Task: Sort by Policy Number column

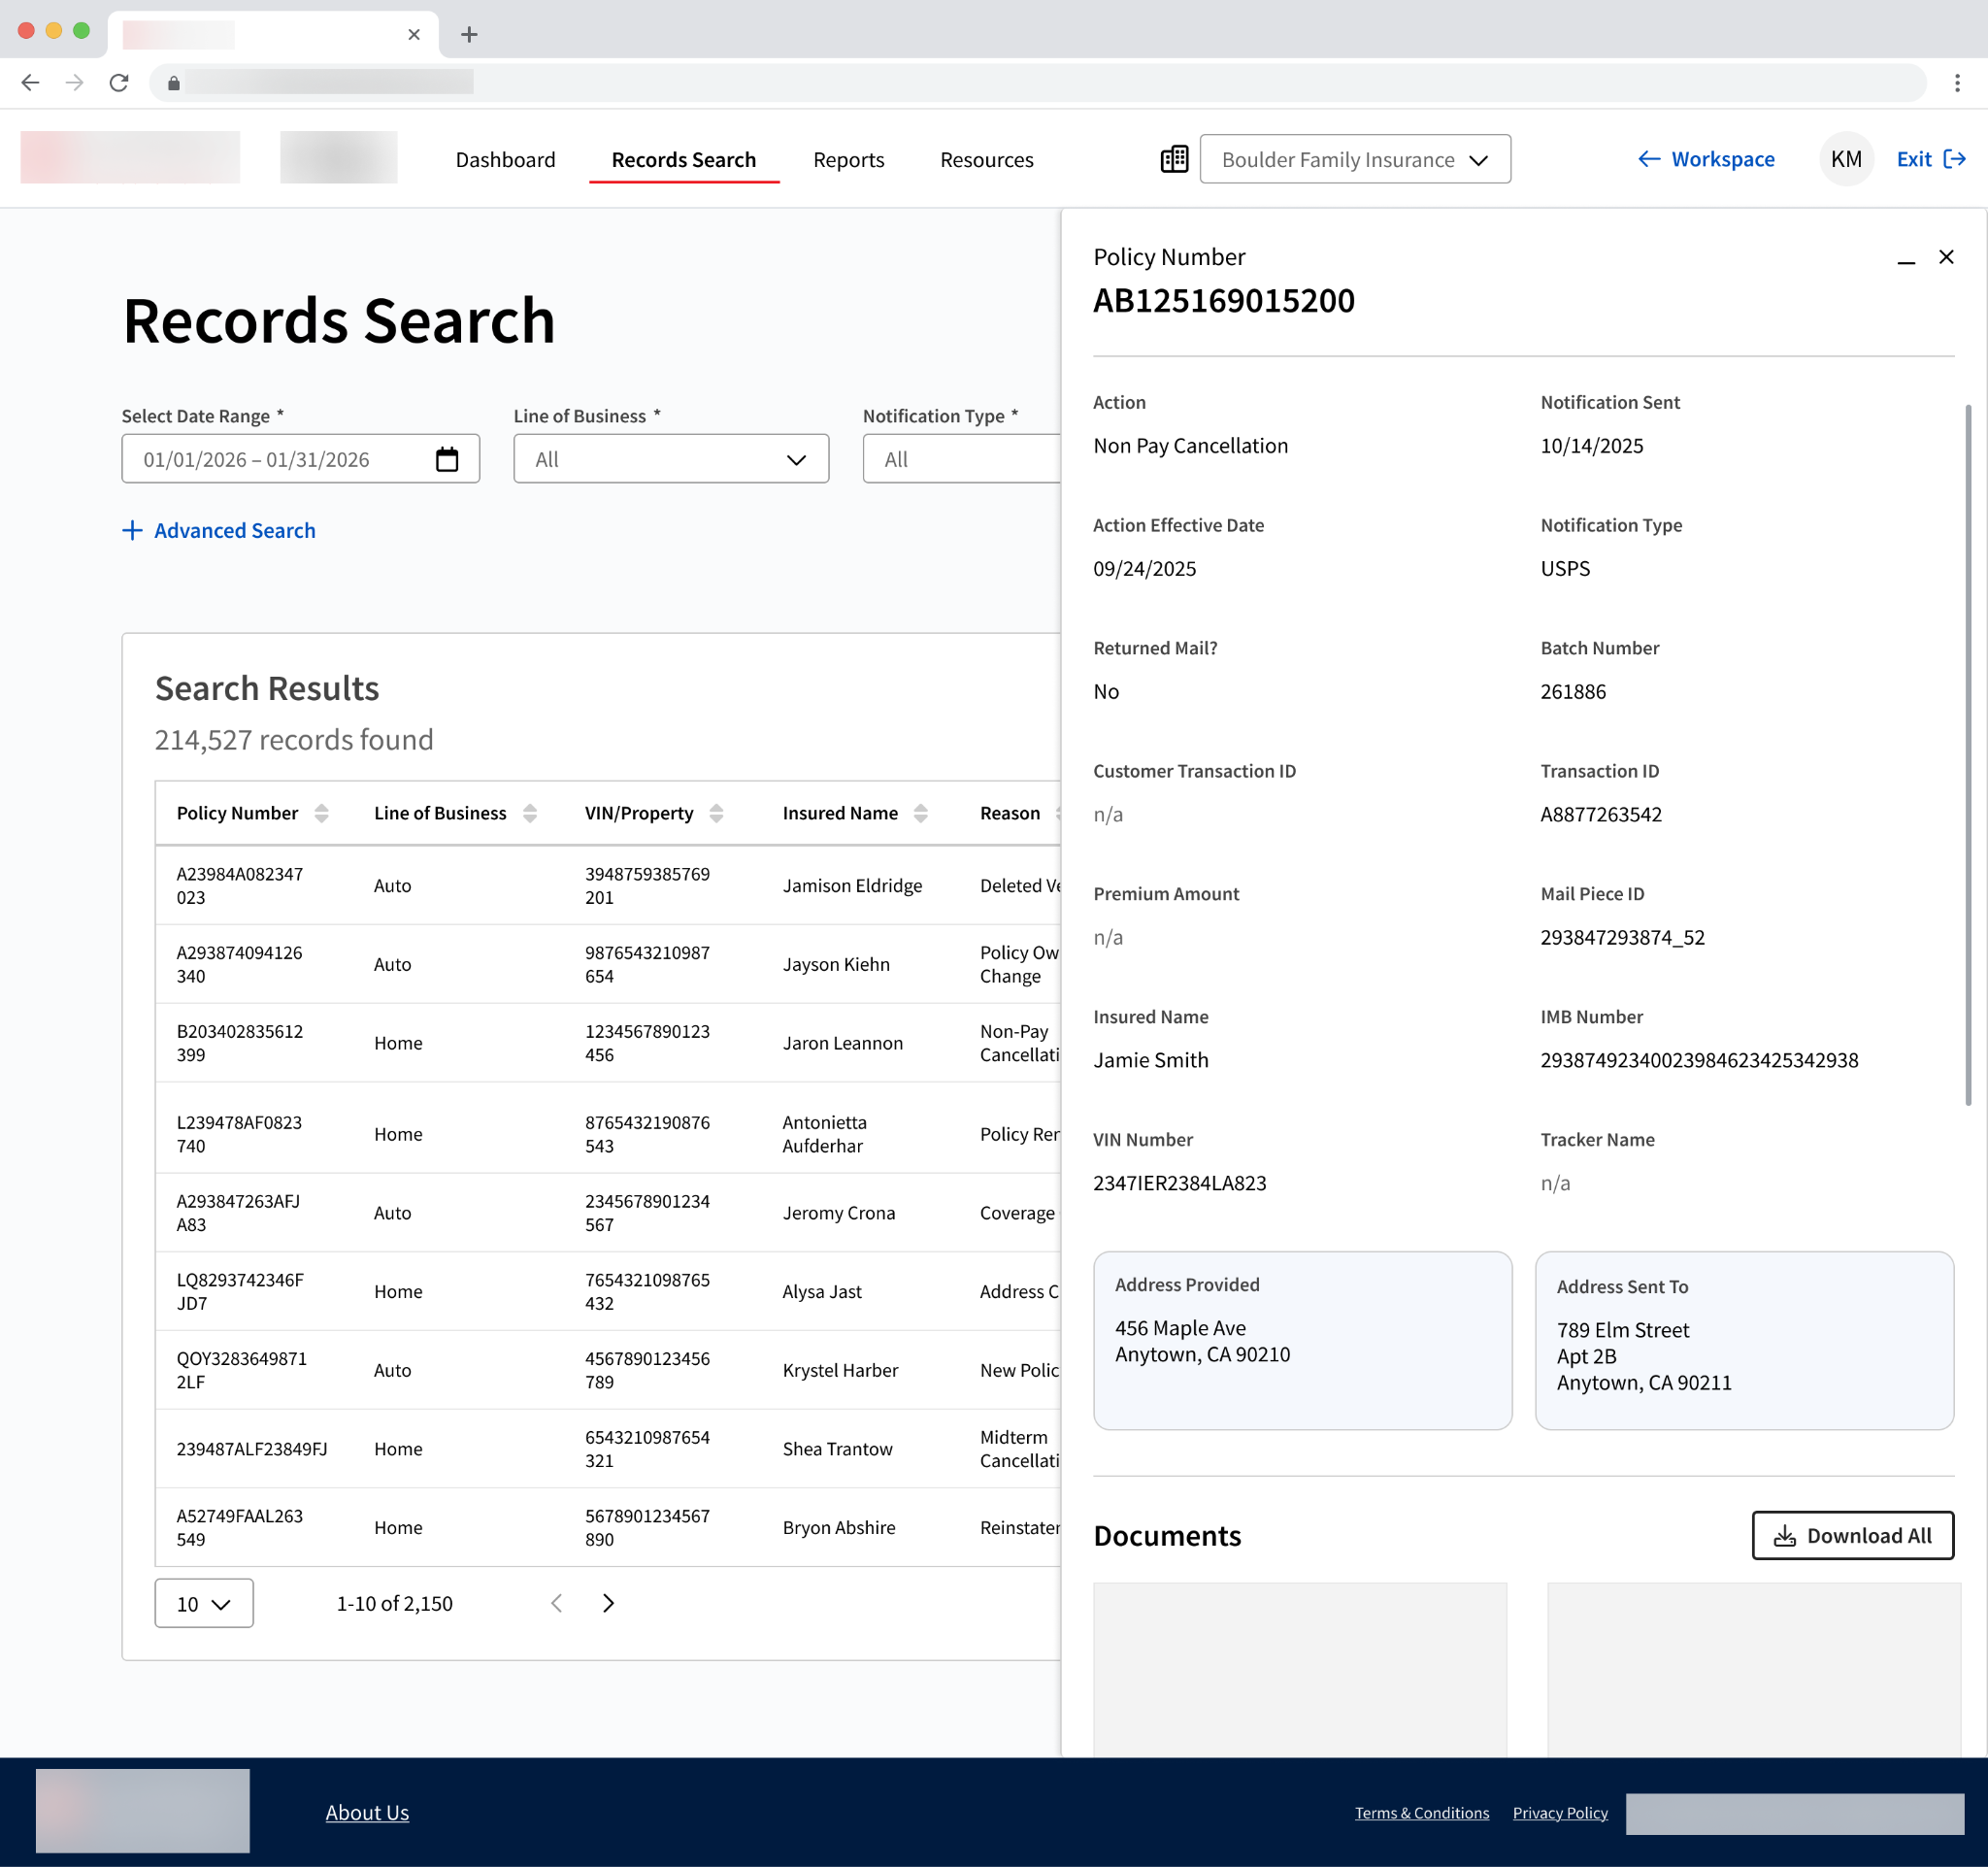Action: point(321,813)
